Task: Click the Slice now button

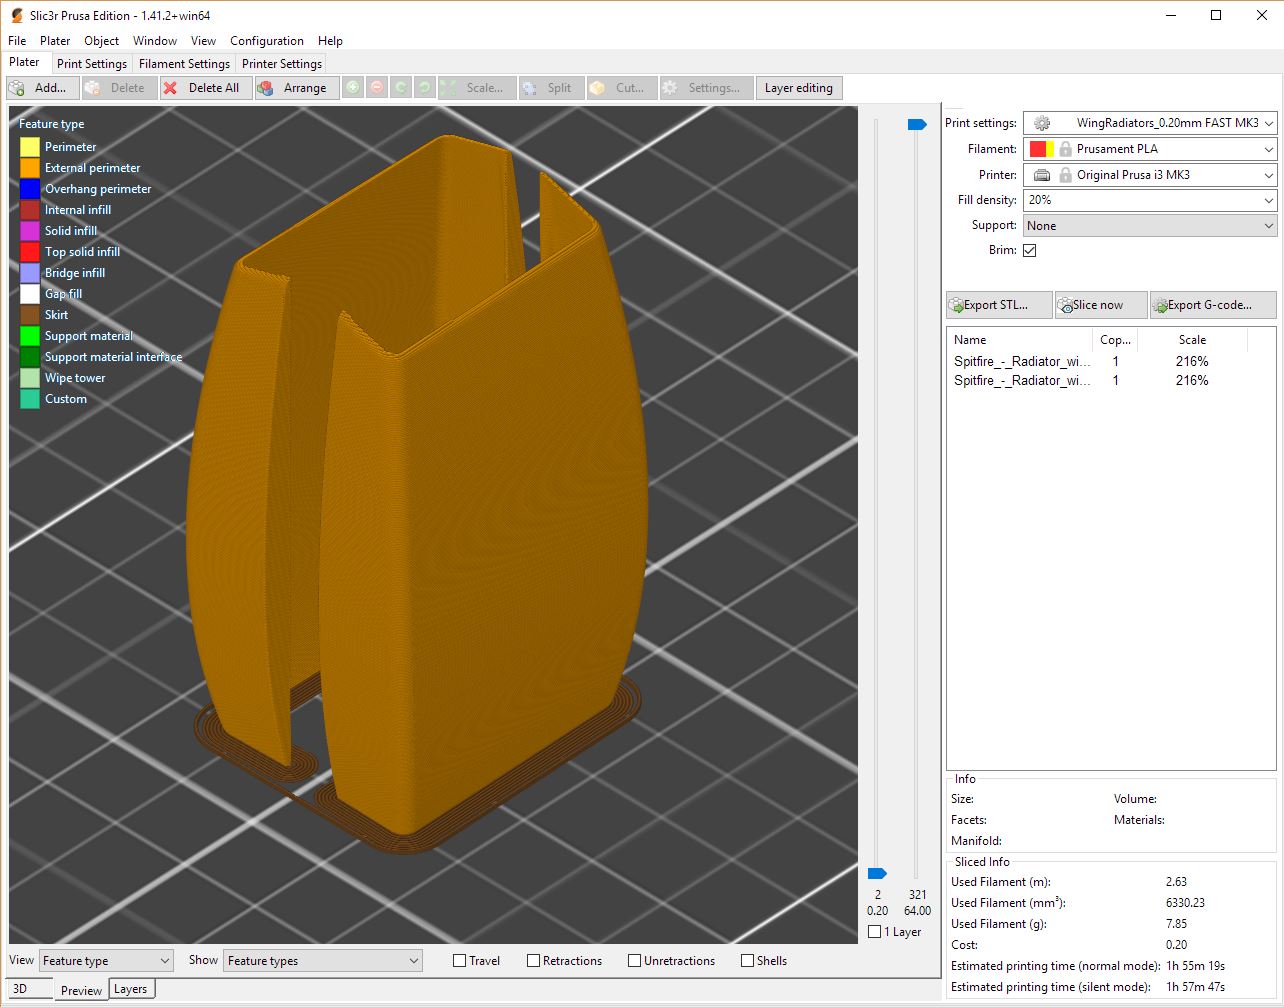Action: tap(1100, 304)
